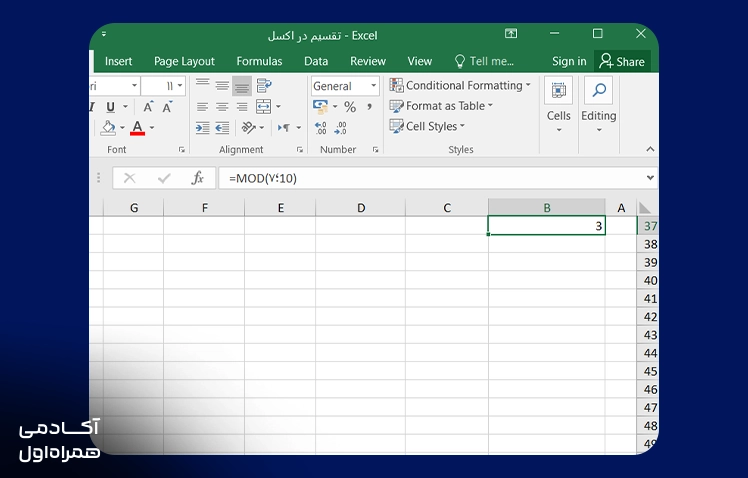Open Merge & Center dropdown arrow
The height and width of the screenshot is (478, 748).
click(279, 107)
